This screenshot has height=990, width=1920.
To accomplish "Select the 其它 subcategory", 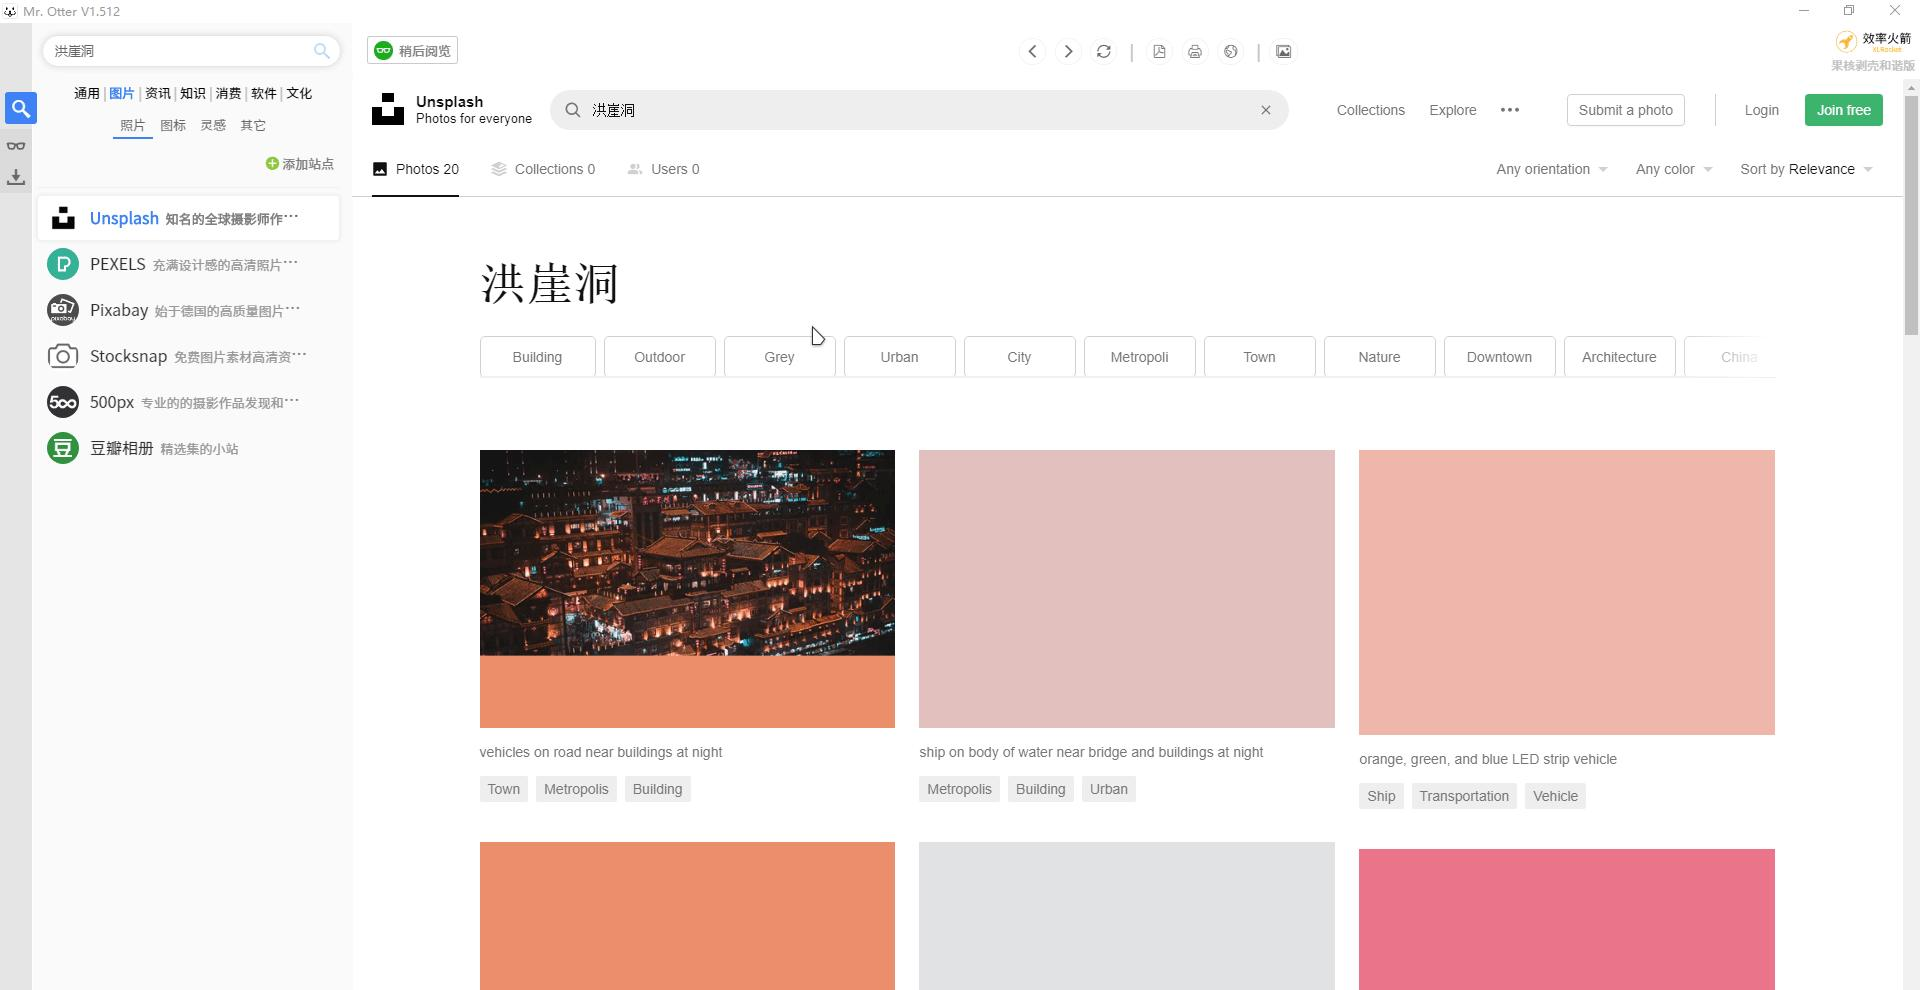I will tap(253, 125).
